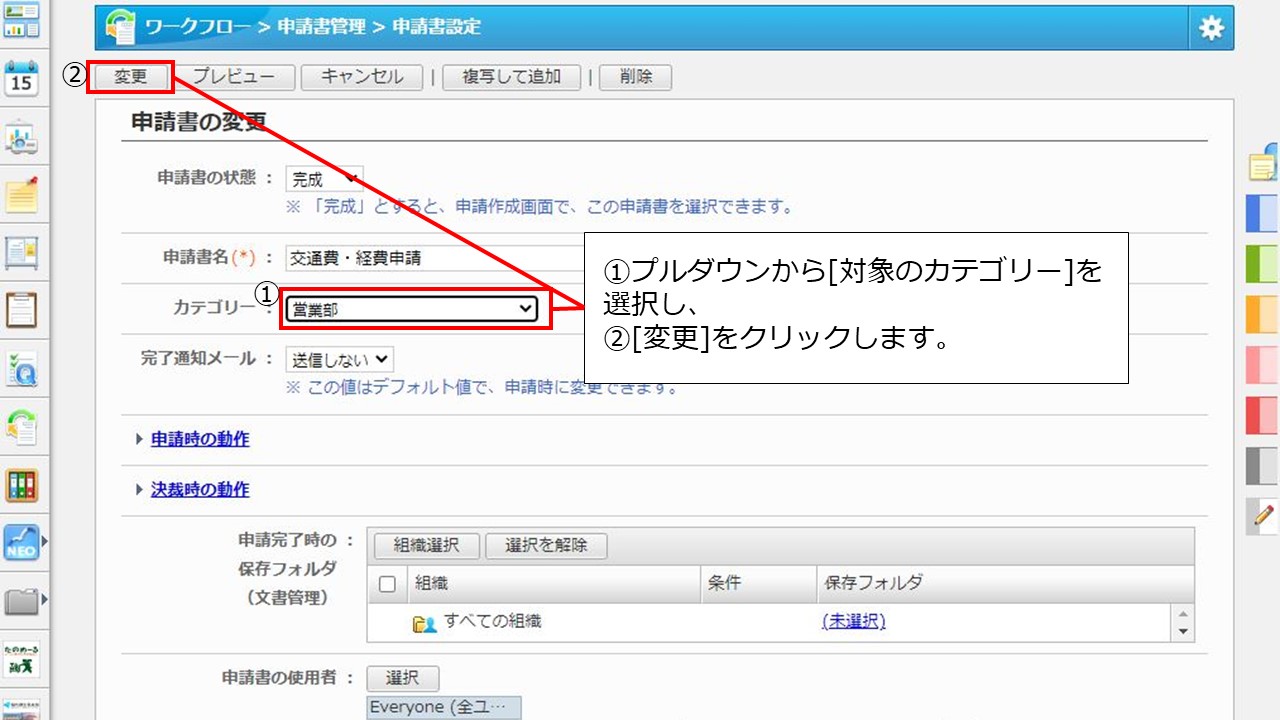Click the 選択 button for 申請書の使用者
Viewport: 1280px width, 720px height.
(402, 678)
